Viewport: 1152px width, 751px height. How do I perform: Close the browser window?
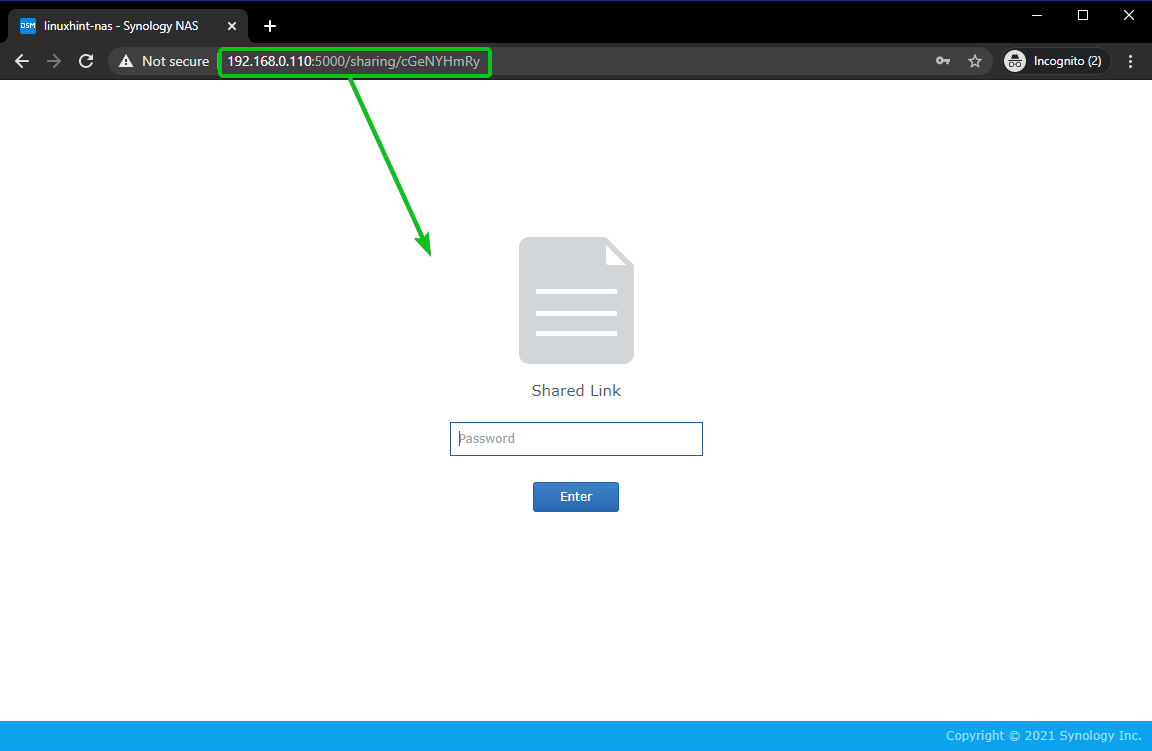click(1128, 15)
